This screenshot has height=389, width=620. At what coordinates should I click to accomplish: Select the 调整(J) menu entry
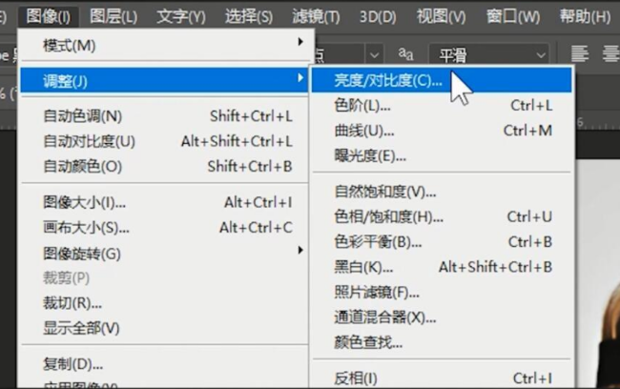coord(165,80)
